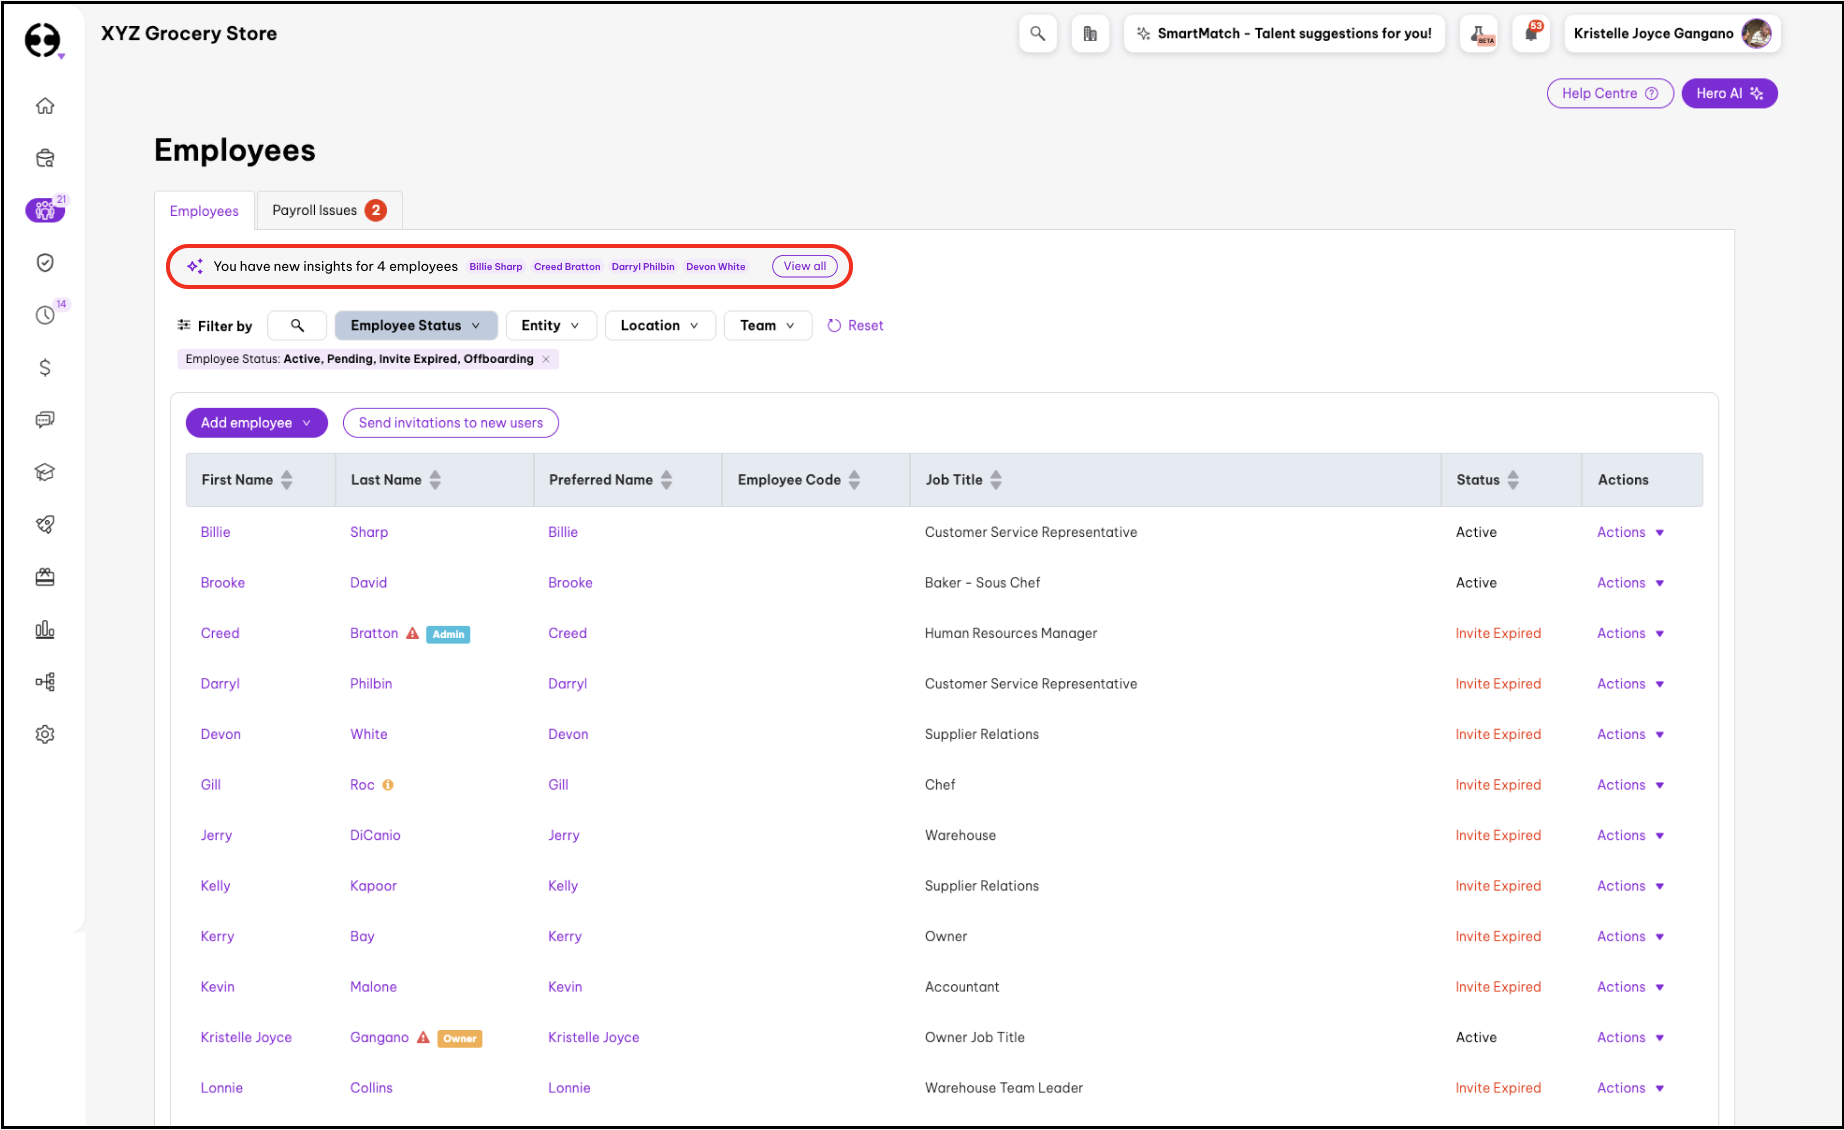Viewport: 1844px width, 1130px height.
Task: Select the Employees tab
Action: [204, 211]
